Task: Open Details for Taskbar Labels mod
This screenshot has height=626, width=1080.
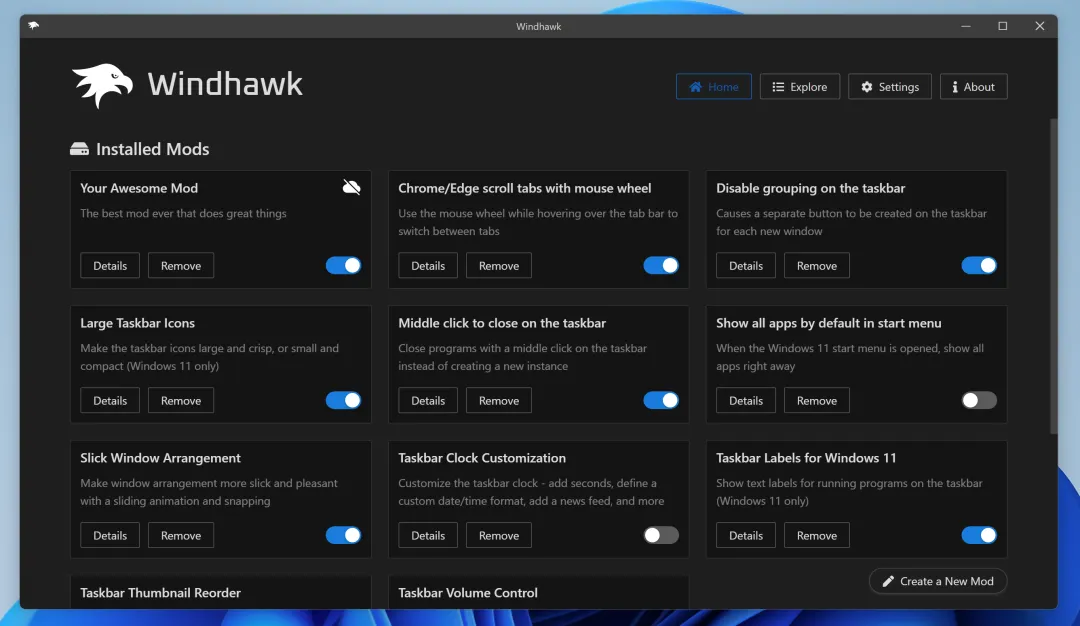Action: pos(746,536)
